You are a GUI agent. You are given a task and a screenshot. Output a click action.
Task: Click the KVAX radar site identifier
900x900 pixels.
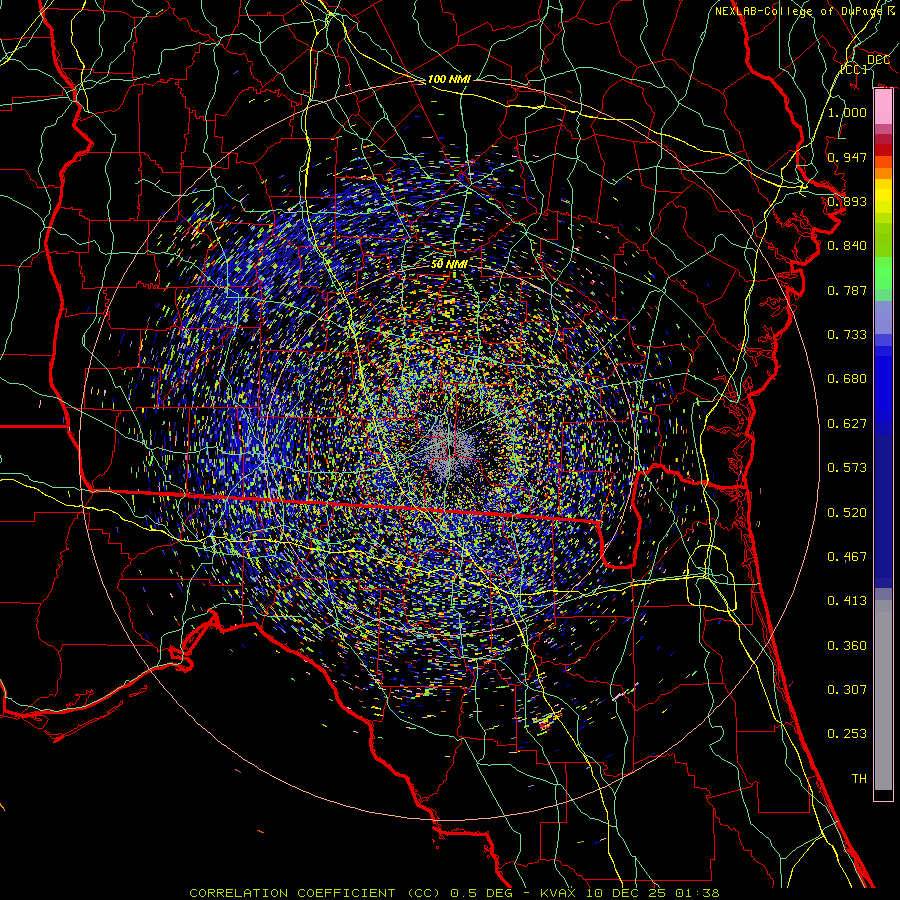560,893
